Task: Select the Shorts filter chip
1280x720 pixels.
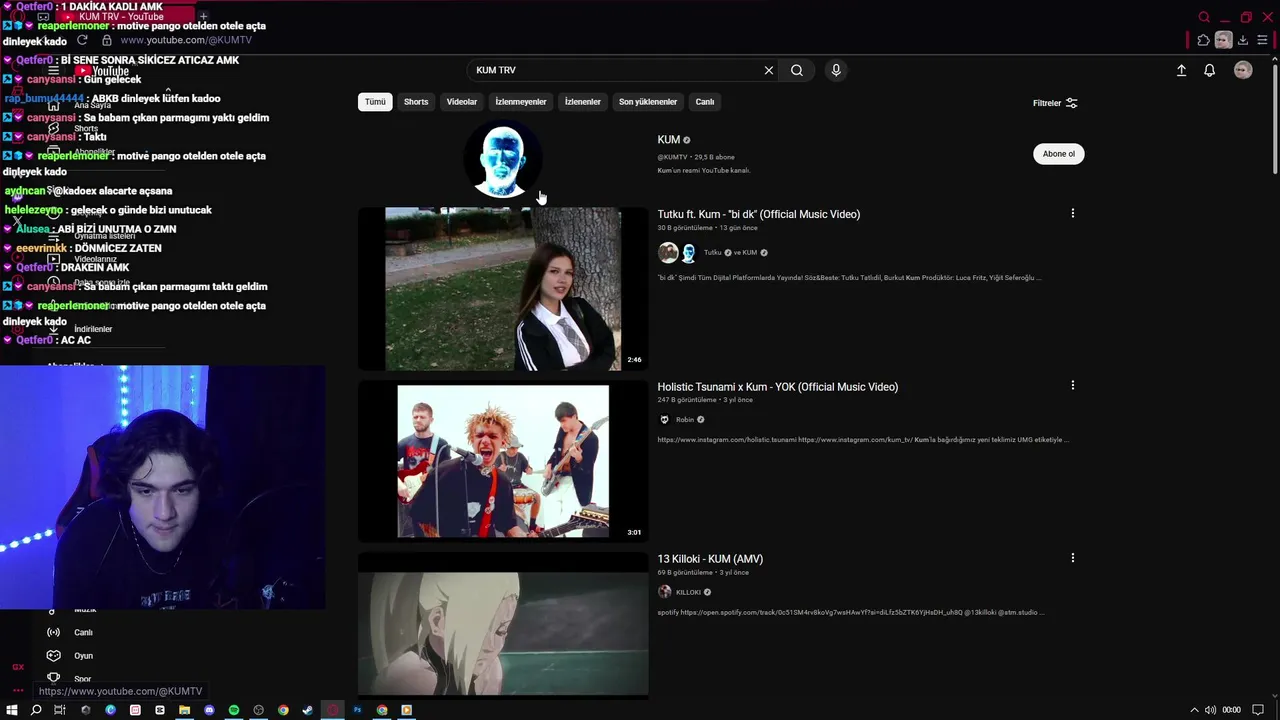Action: point(416,102)
